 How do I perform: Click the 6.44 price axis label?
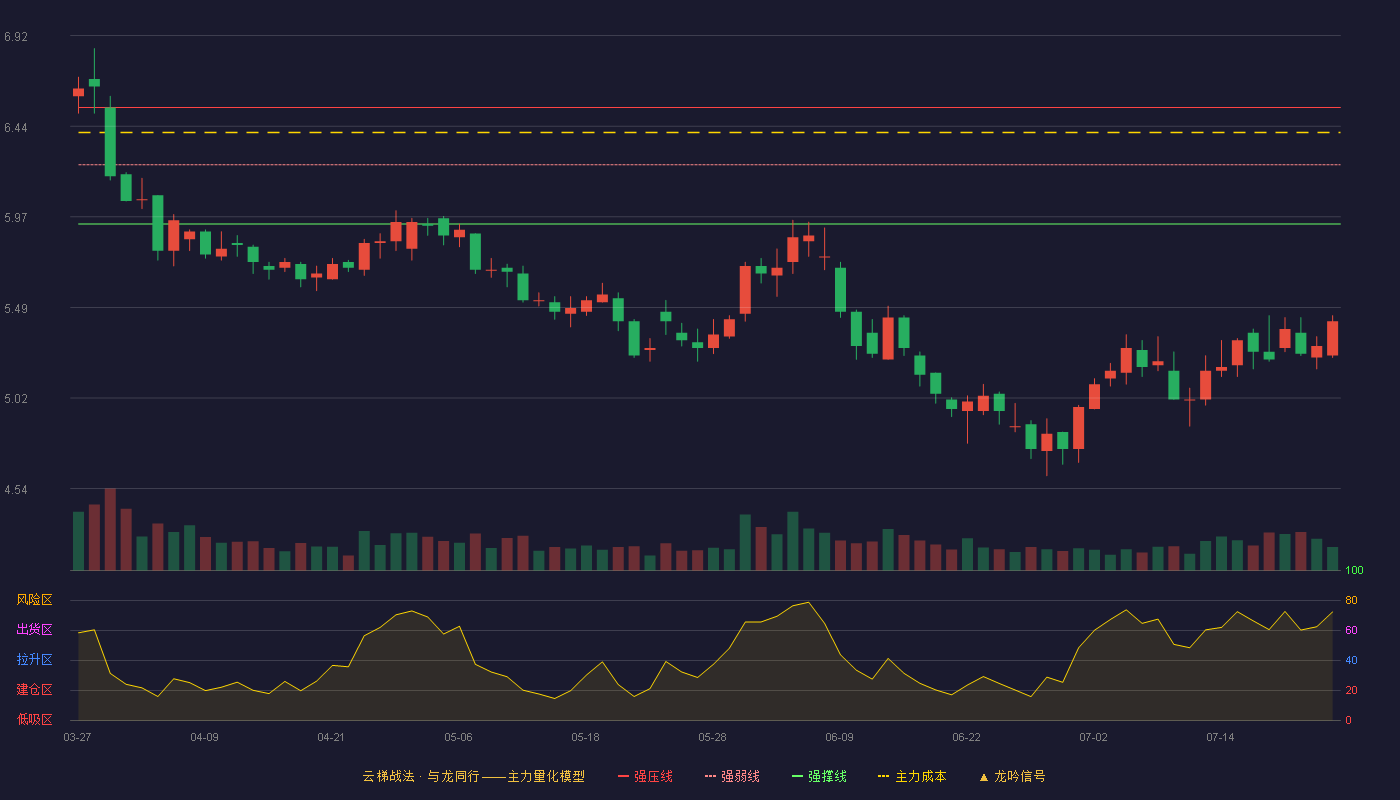pos(16,128)
